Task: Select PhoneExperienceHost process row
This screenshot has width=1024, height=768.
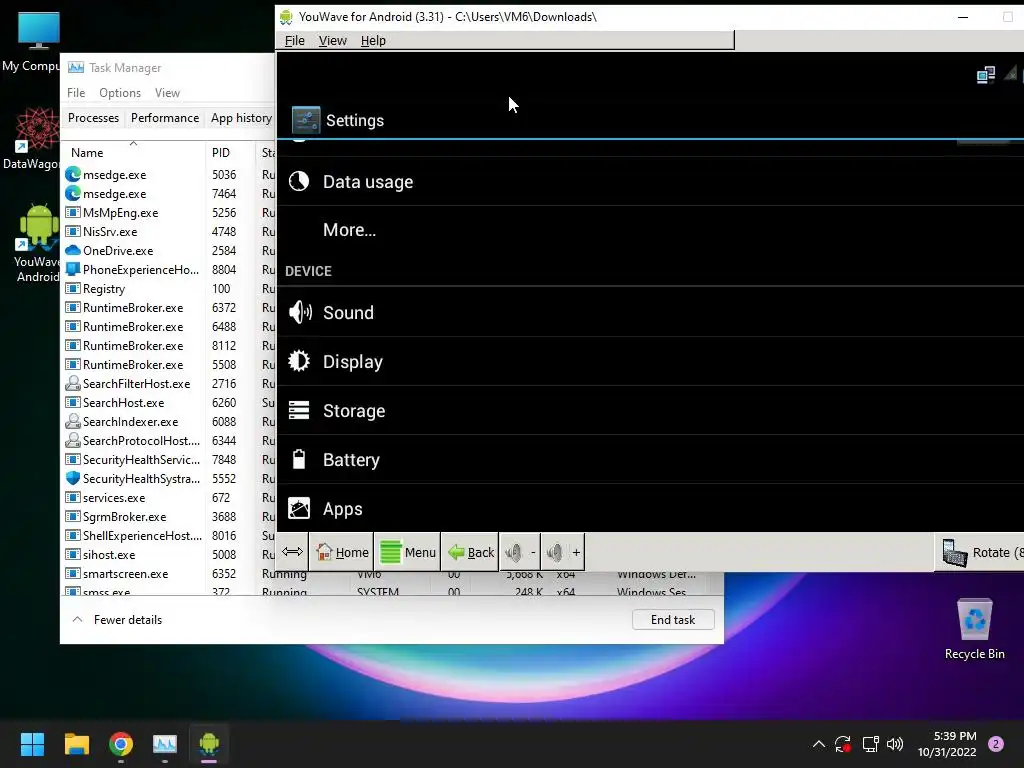Action: point(170,270)
